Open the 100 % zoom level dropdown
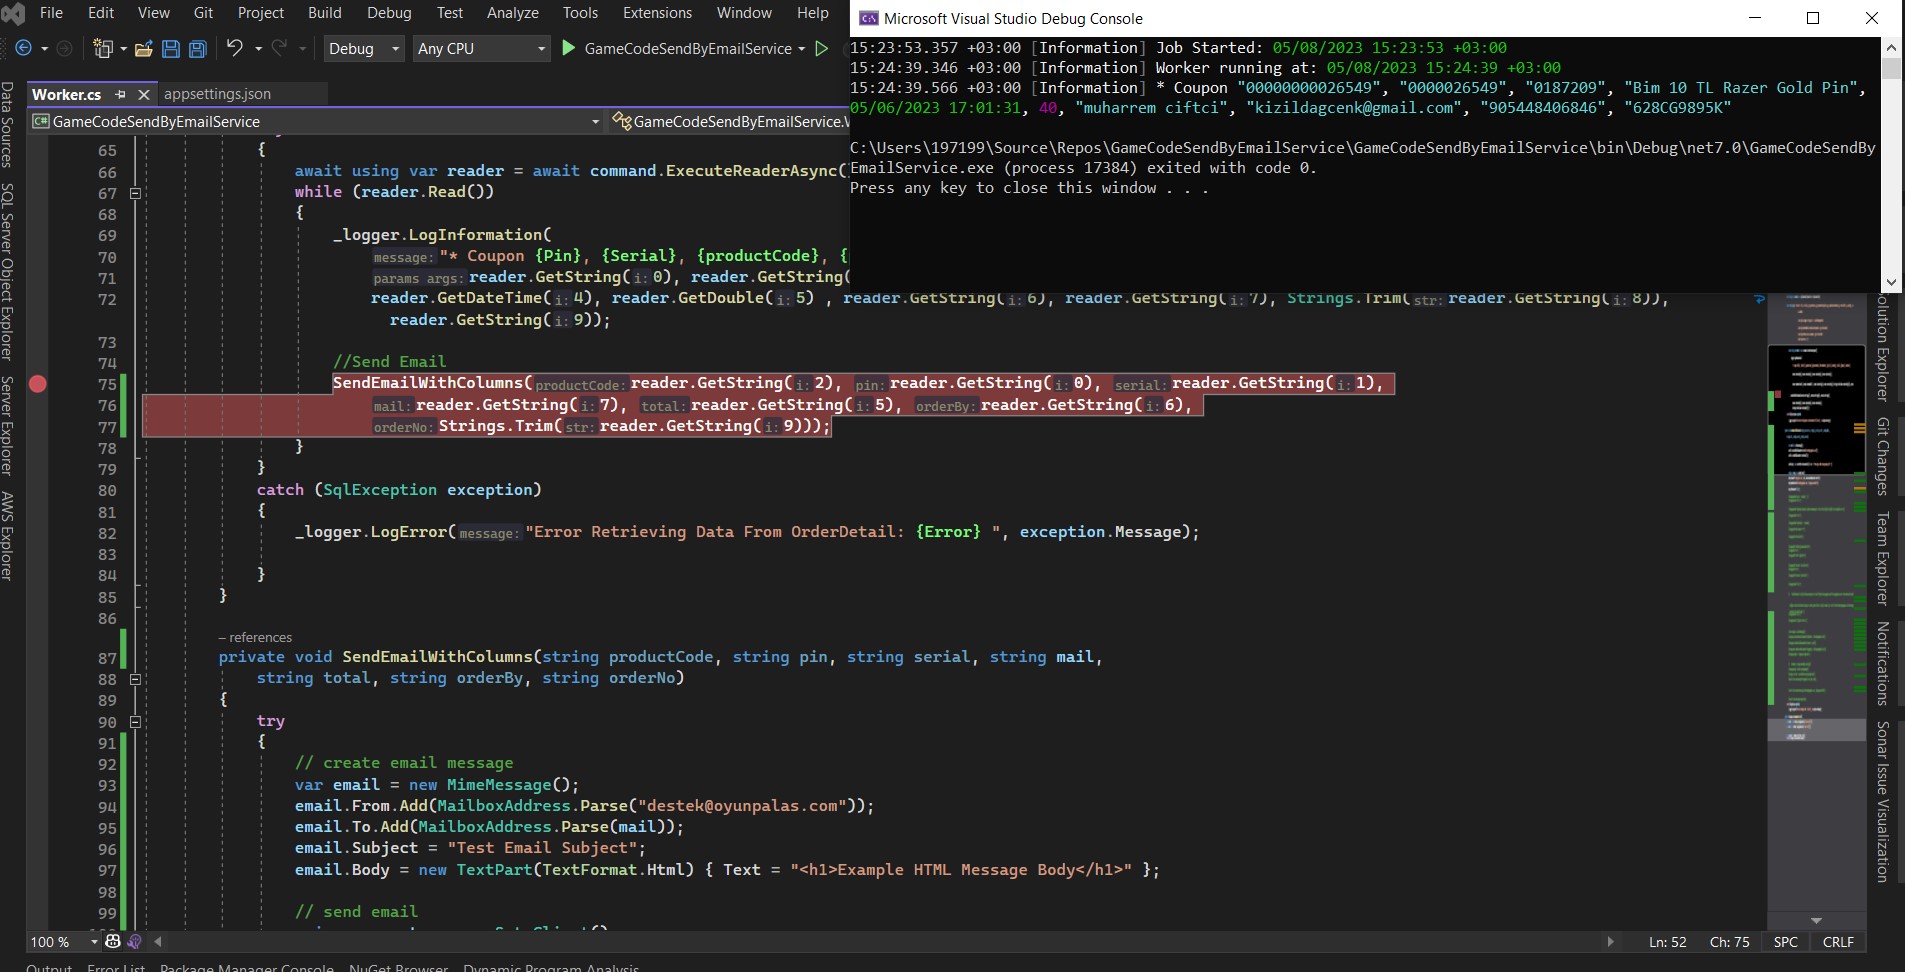Image resolution: width=1905 pixels, height=972 pixels. 64,941
